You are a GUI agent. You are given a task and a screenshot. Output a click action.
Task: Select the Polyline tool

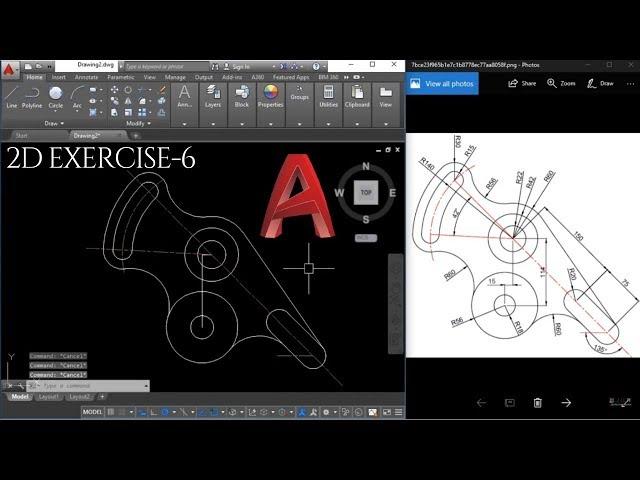[32, 97]
